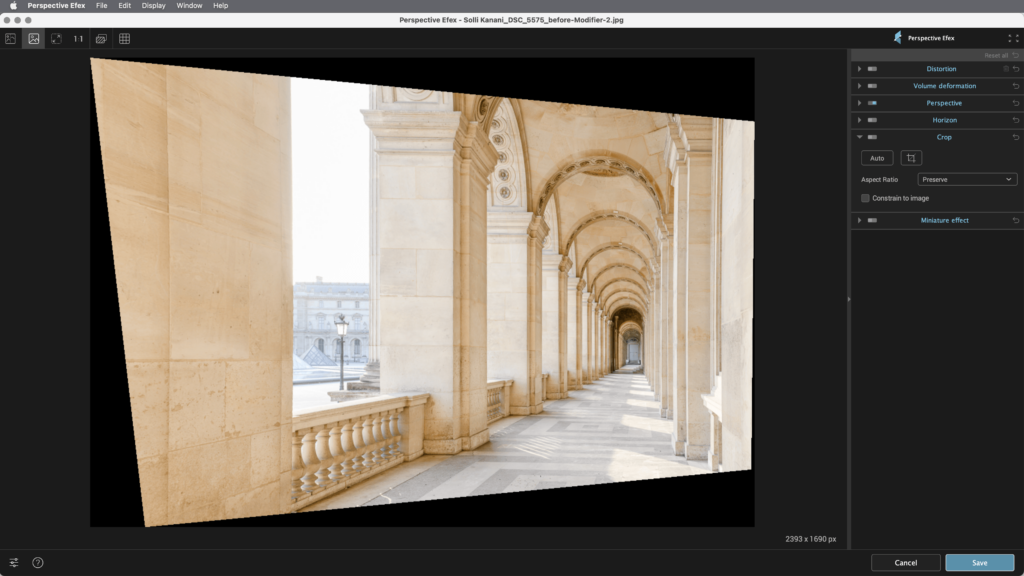Image resolution: width=1024 pixels, height=576 pixels.
Task: Click the Horizon section title
Action: (944, 120)
